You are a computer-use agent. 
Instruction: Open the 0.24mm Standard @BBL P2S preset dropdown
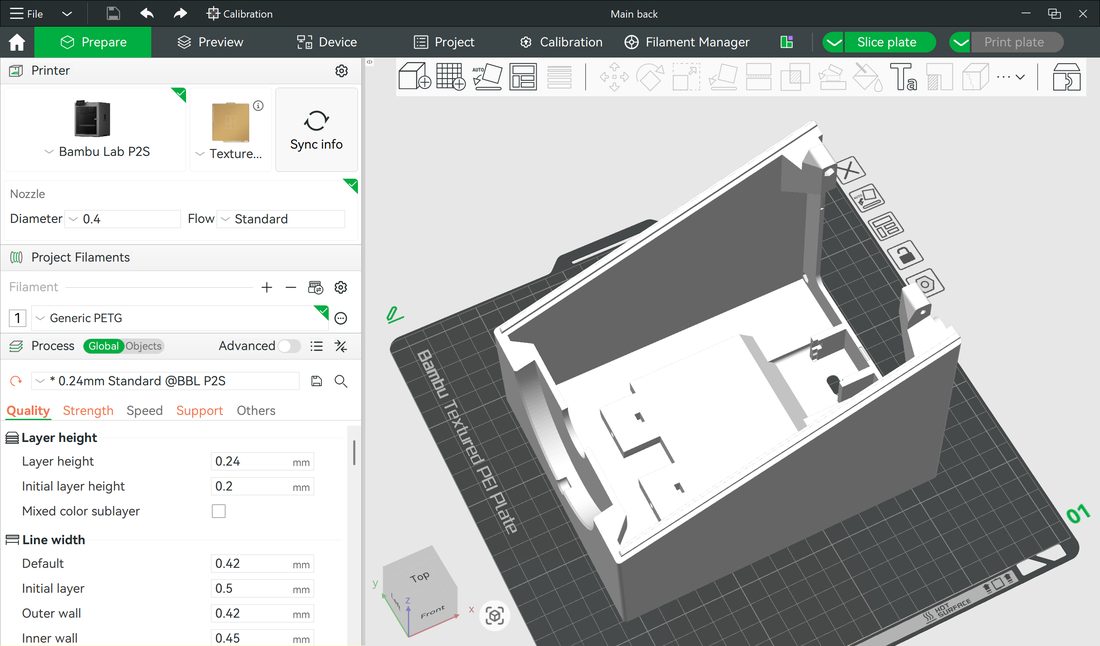[165, 381]
